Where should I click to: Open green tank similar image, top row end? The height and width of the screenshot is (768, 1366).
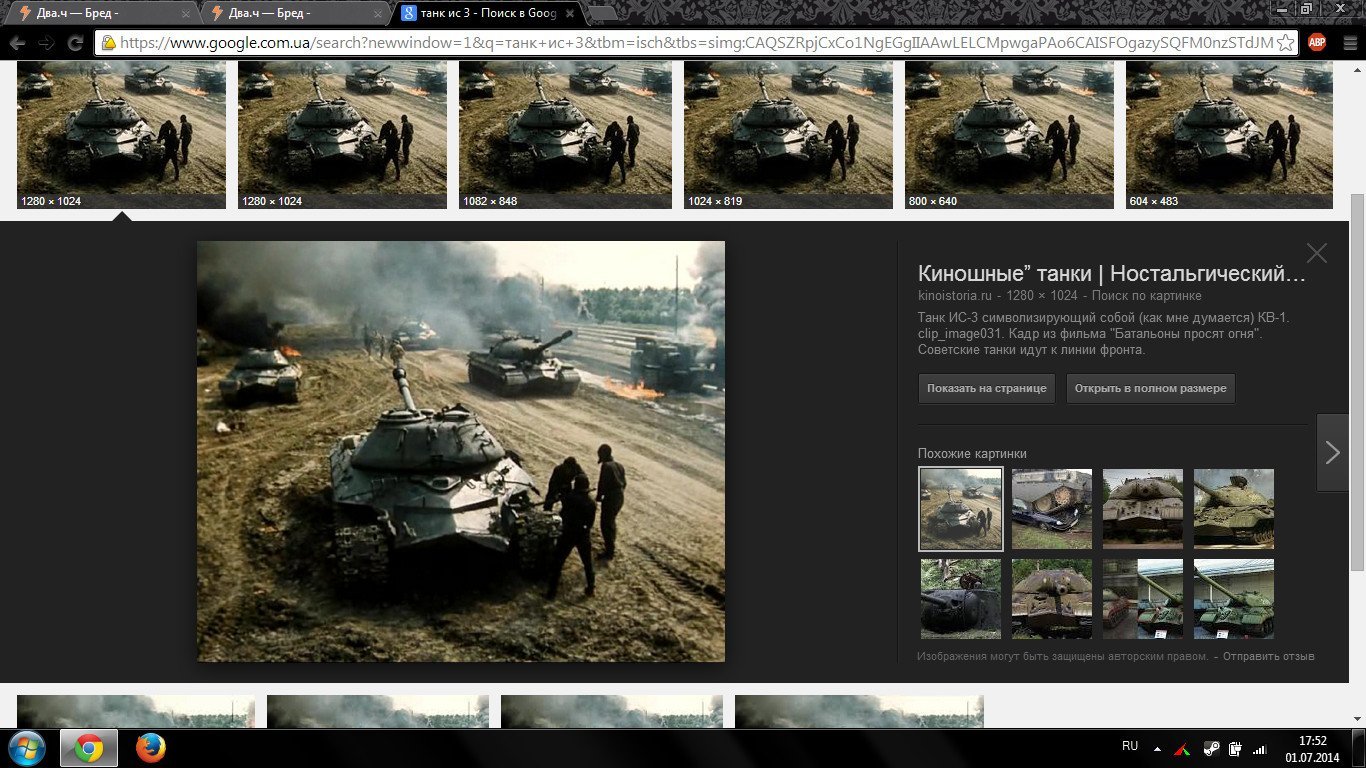[1234, 508]
